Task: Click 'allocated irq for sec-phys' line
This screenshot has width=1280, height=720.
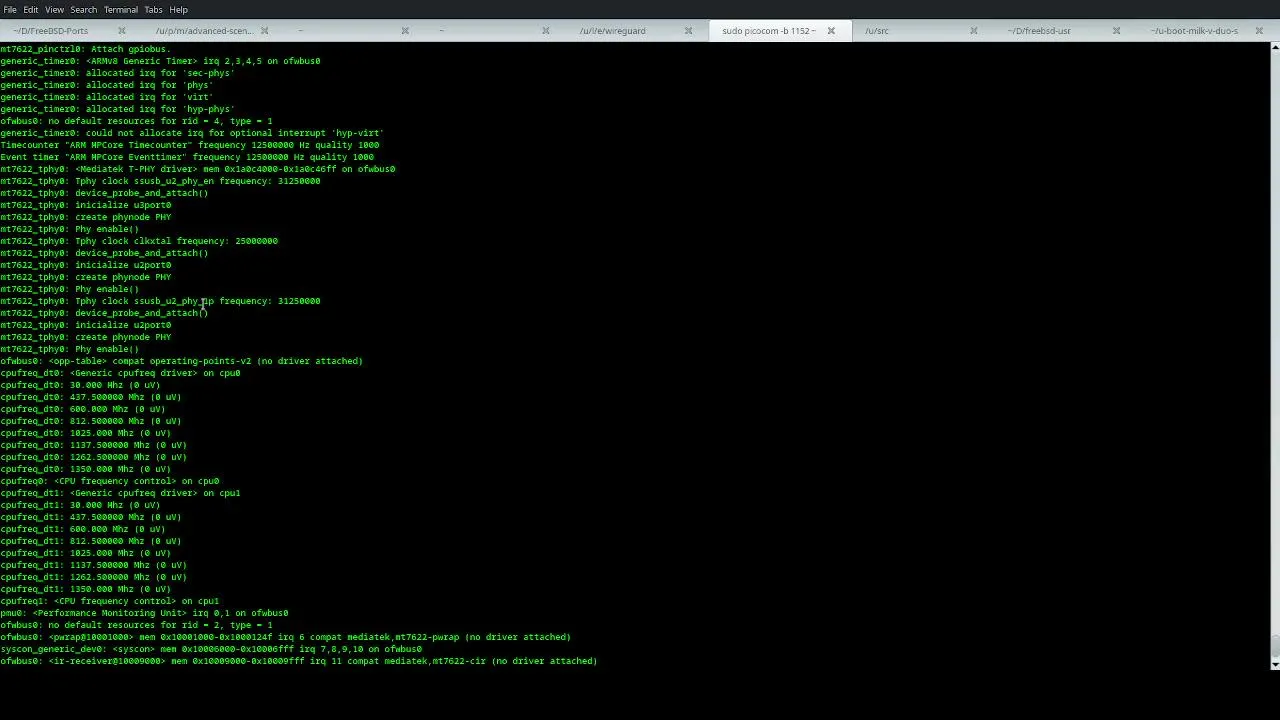Action: pos(117,73)
